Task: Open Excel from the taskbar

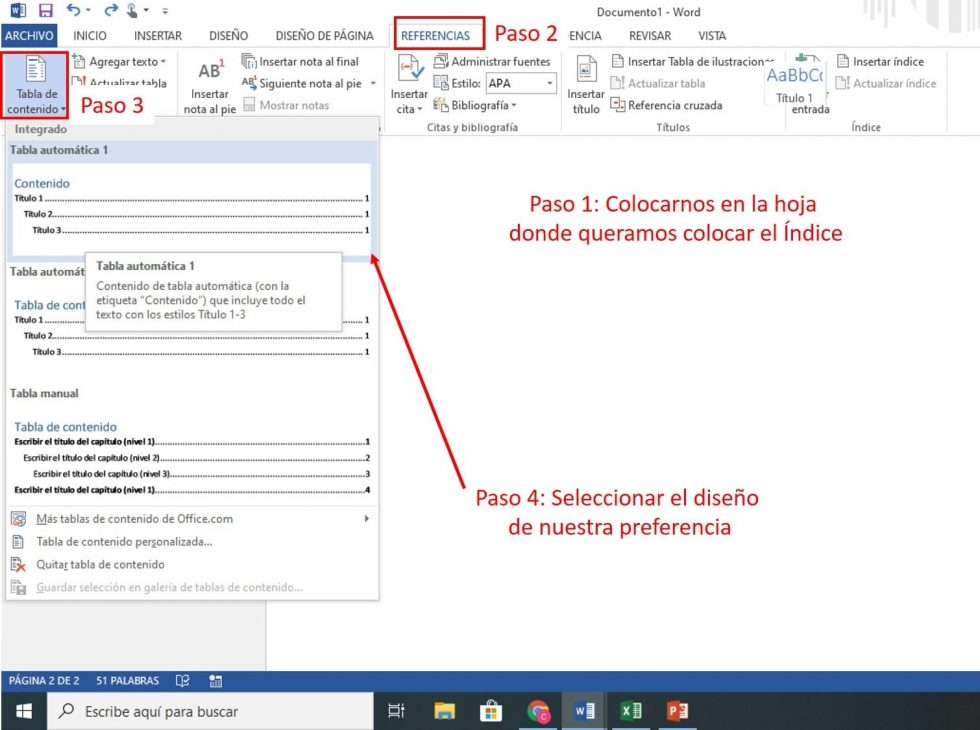Action: [x=631, y=711]
